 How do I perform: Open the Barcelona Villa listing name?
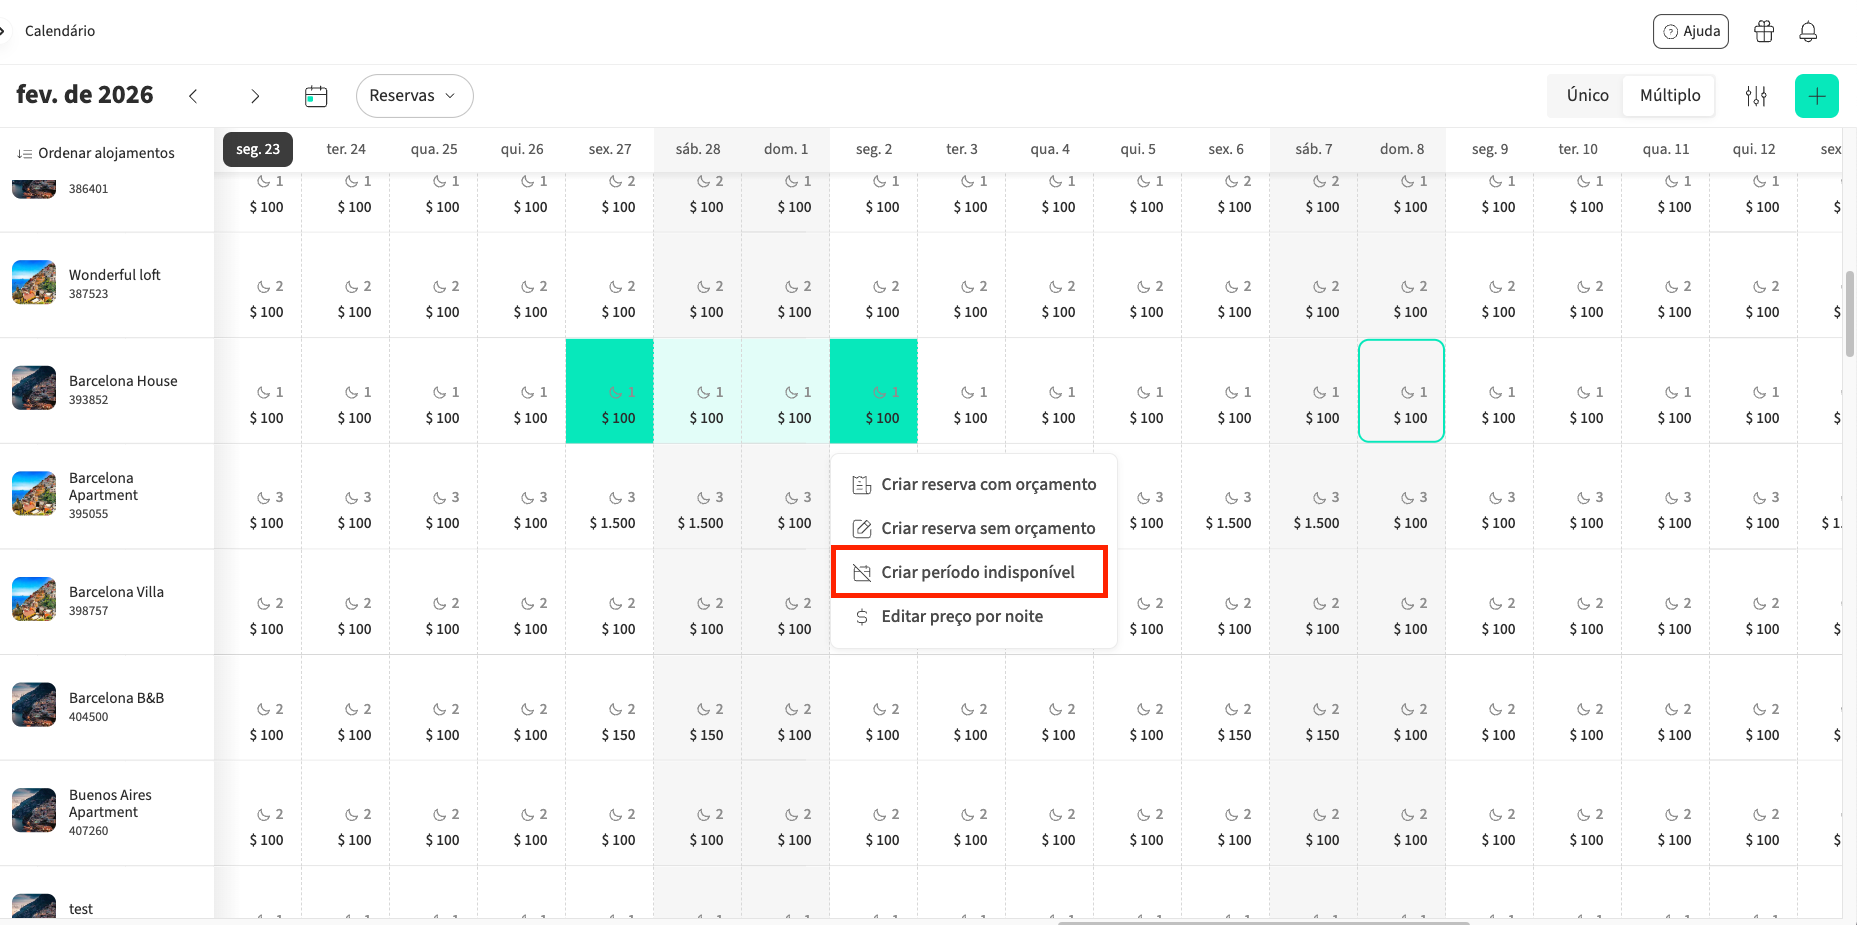pyautogui.click(x=116, y=592)
